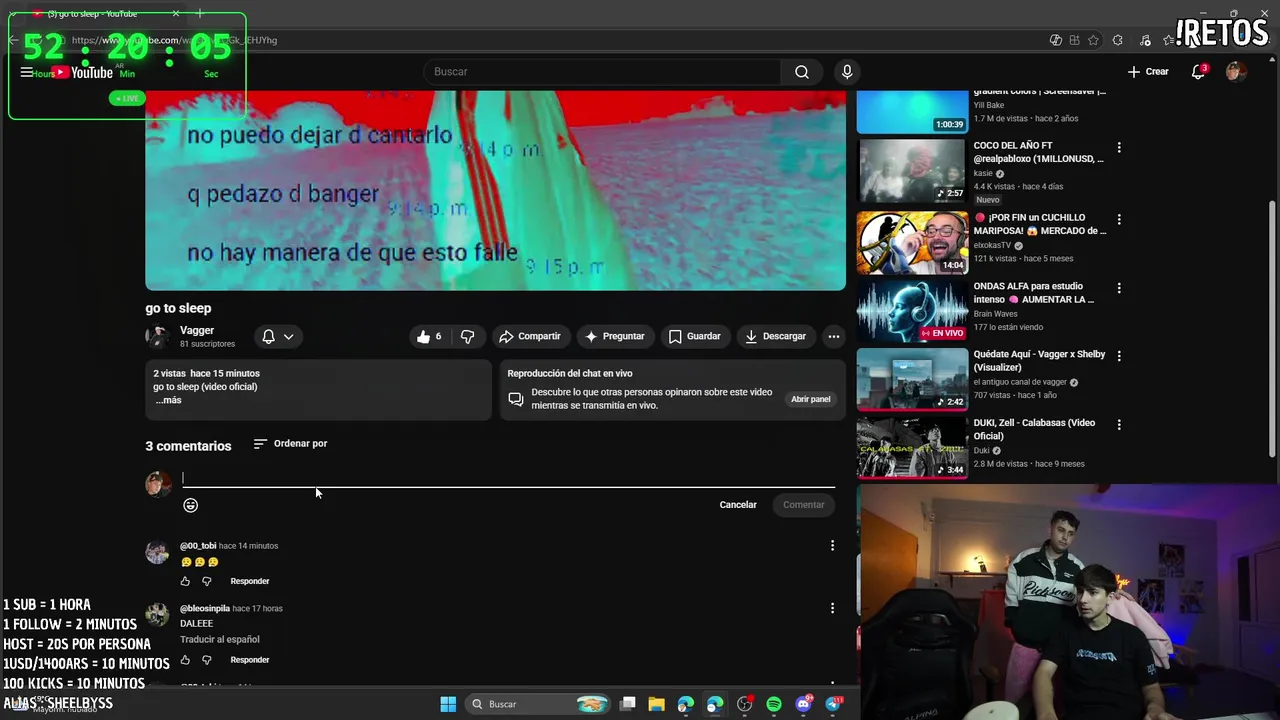1280x720 pixels.
Task: Click the YouTube search magnifier button
Action: point(802,72)
